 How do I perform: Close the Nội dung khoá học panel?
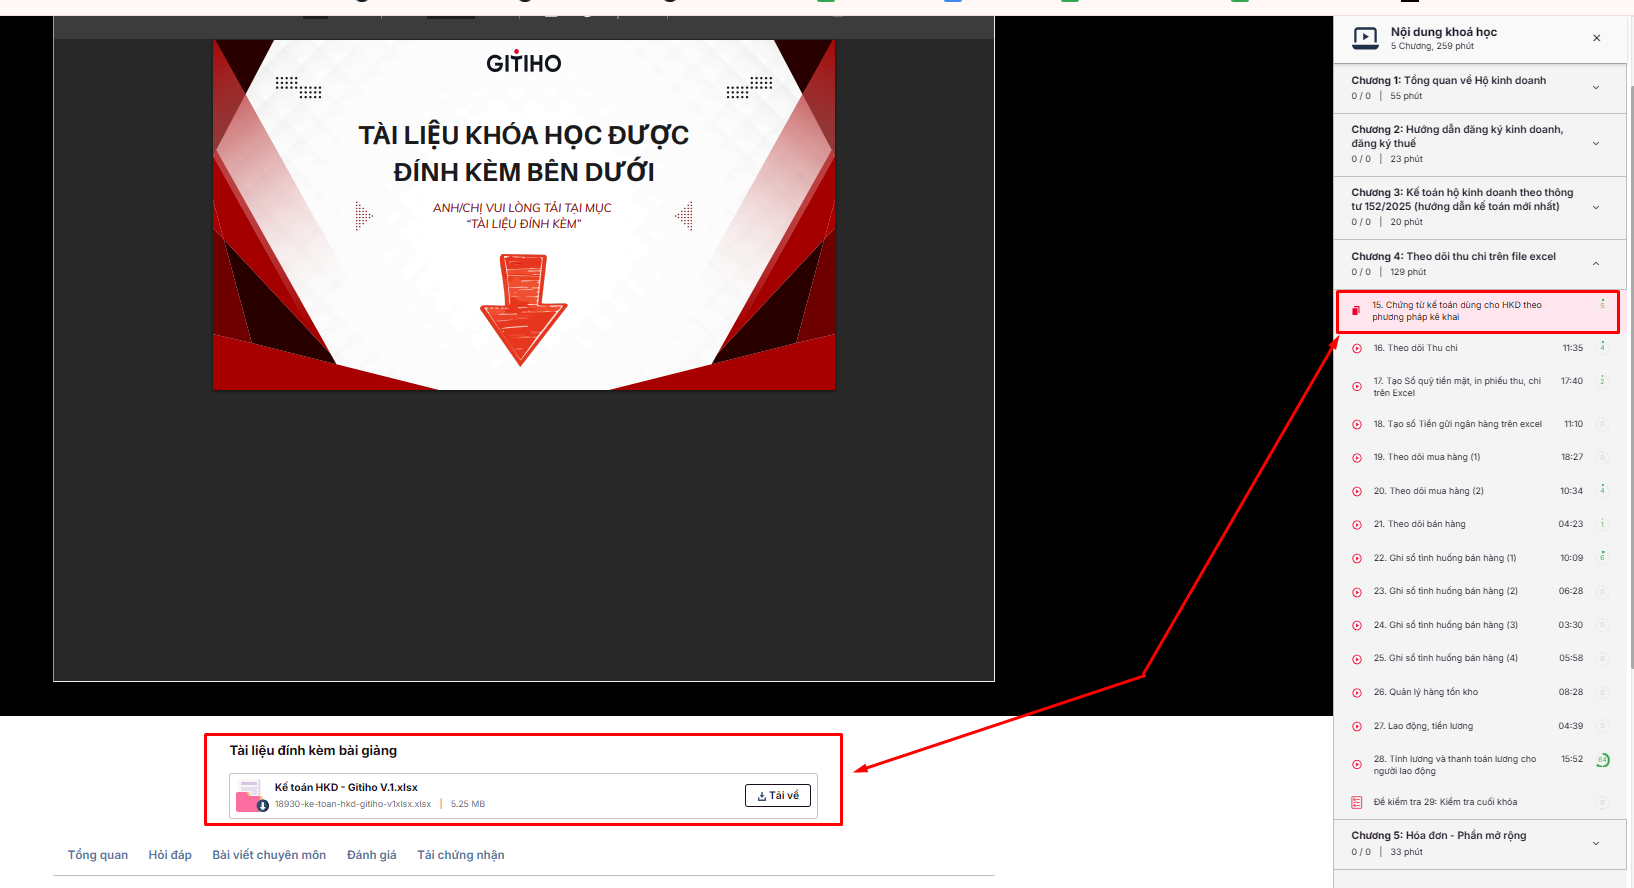coord(1596,38)
